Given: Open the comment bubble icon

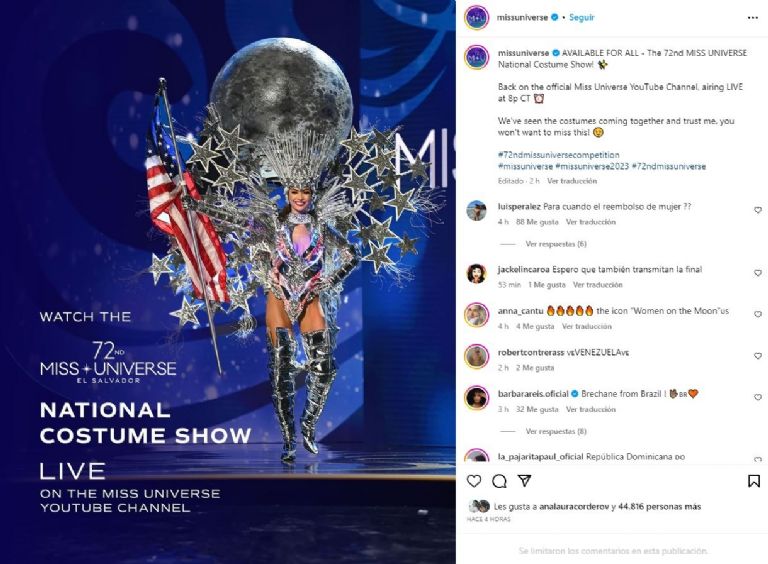Looking at the screenshot, I should point(499,481).
